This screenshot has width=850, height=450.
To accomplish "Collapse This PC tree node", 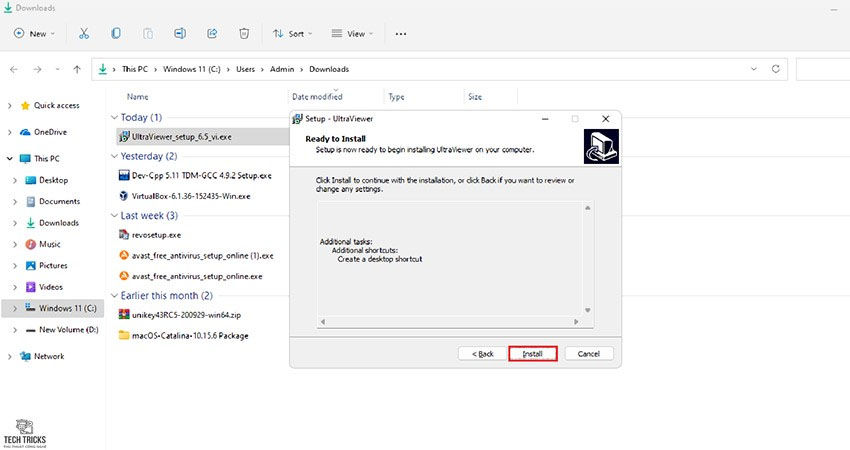I will point(10,159).
